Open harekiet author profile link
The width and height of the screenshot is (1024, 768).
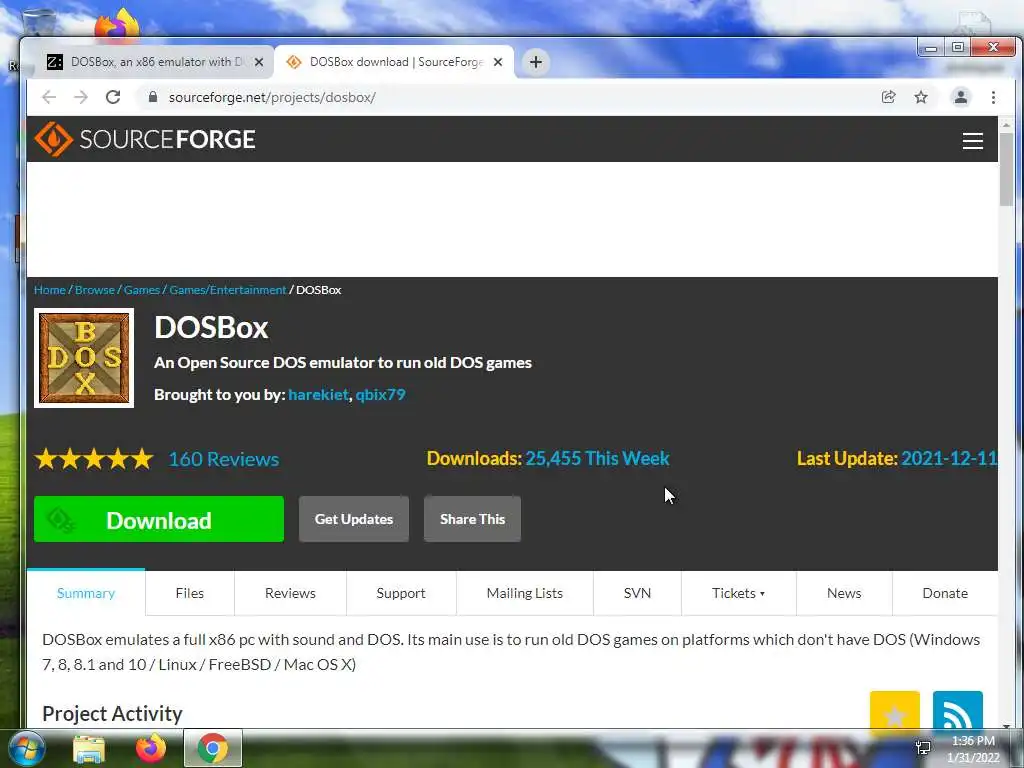pos(318,394)
